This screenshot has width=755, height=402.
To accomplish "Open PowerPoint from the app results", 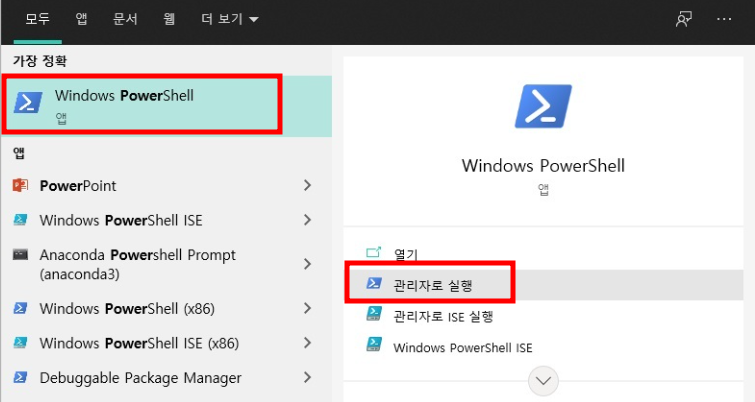I will click(167, 186).
